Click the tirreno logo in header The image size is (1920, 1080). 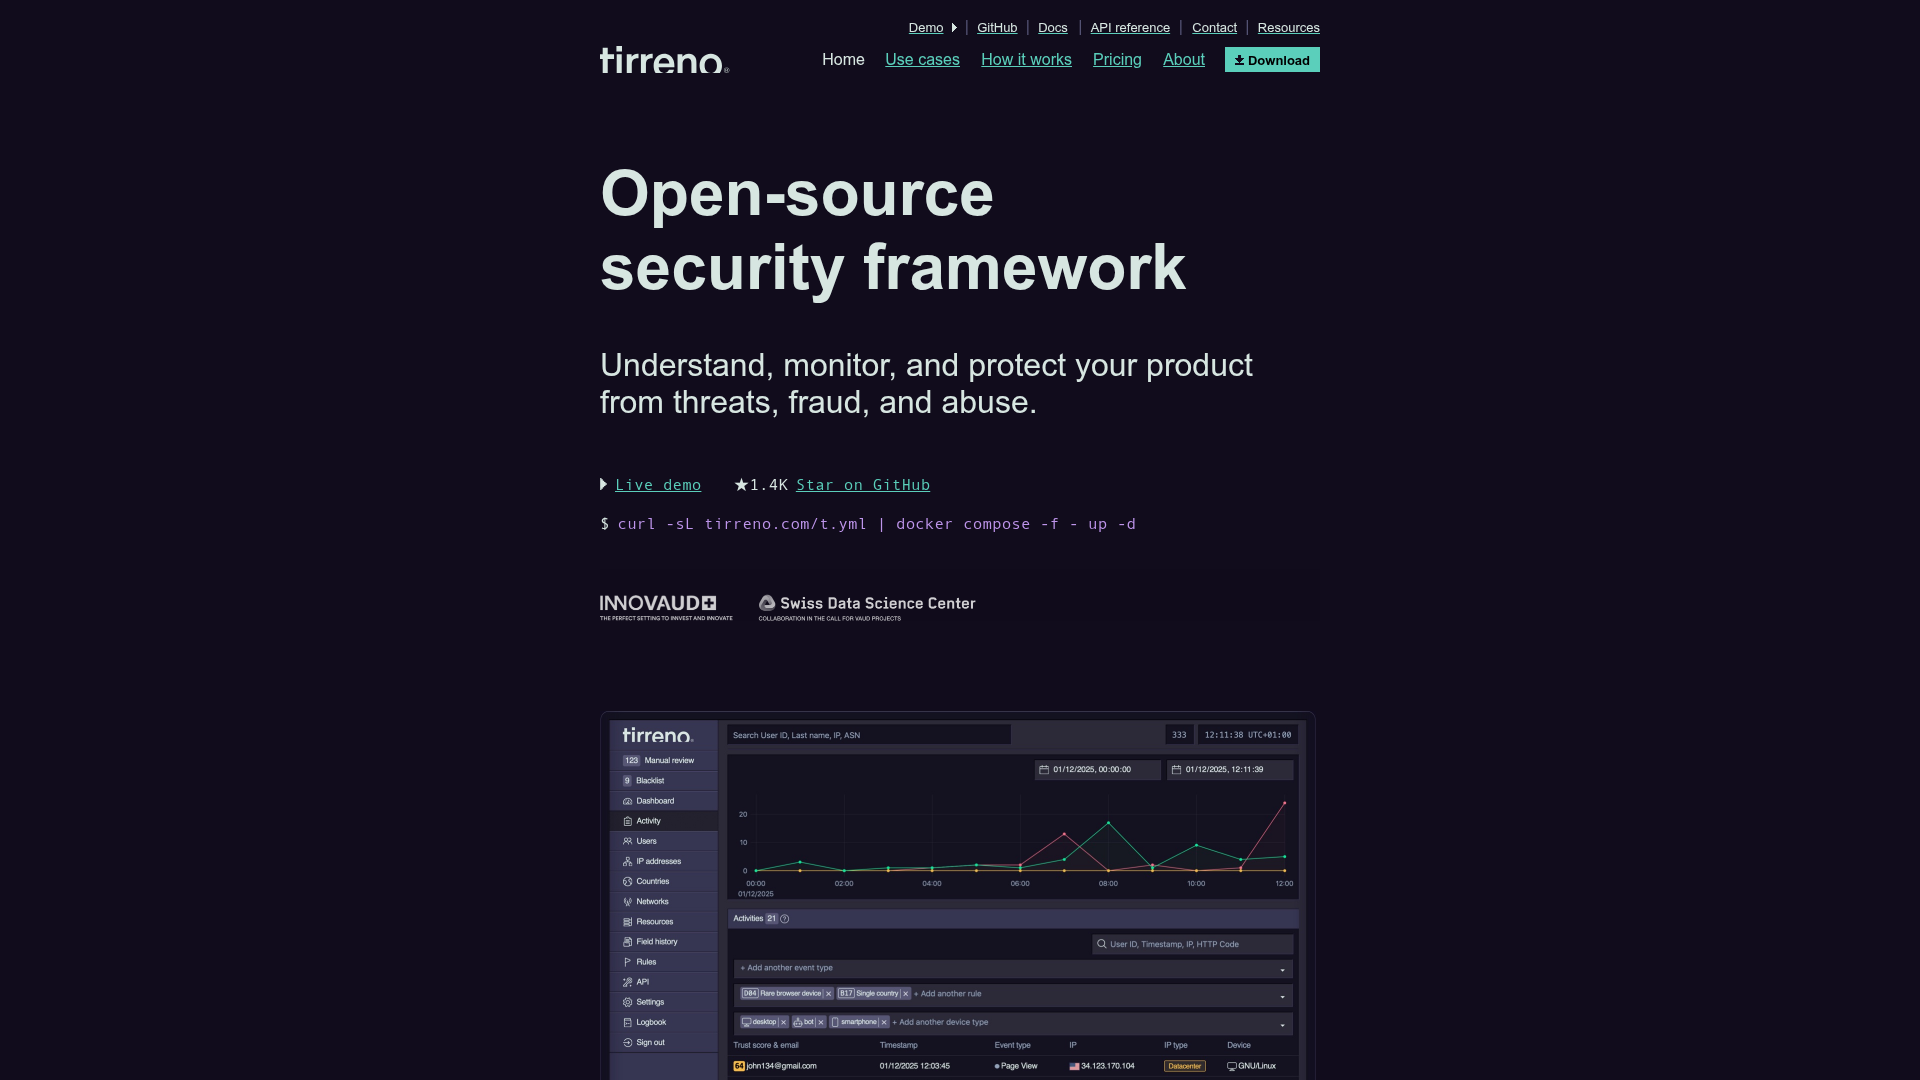(x=664, y=60)
